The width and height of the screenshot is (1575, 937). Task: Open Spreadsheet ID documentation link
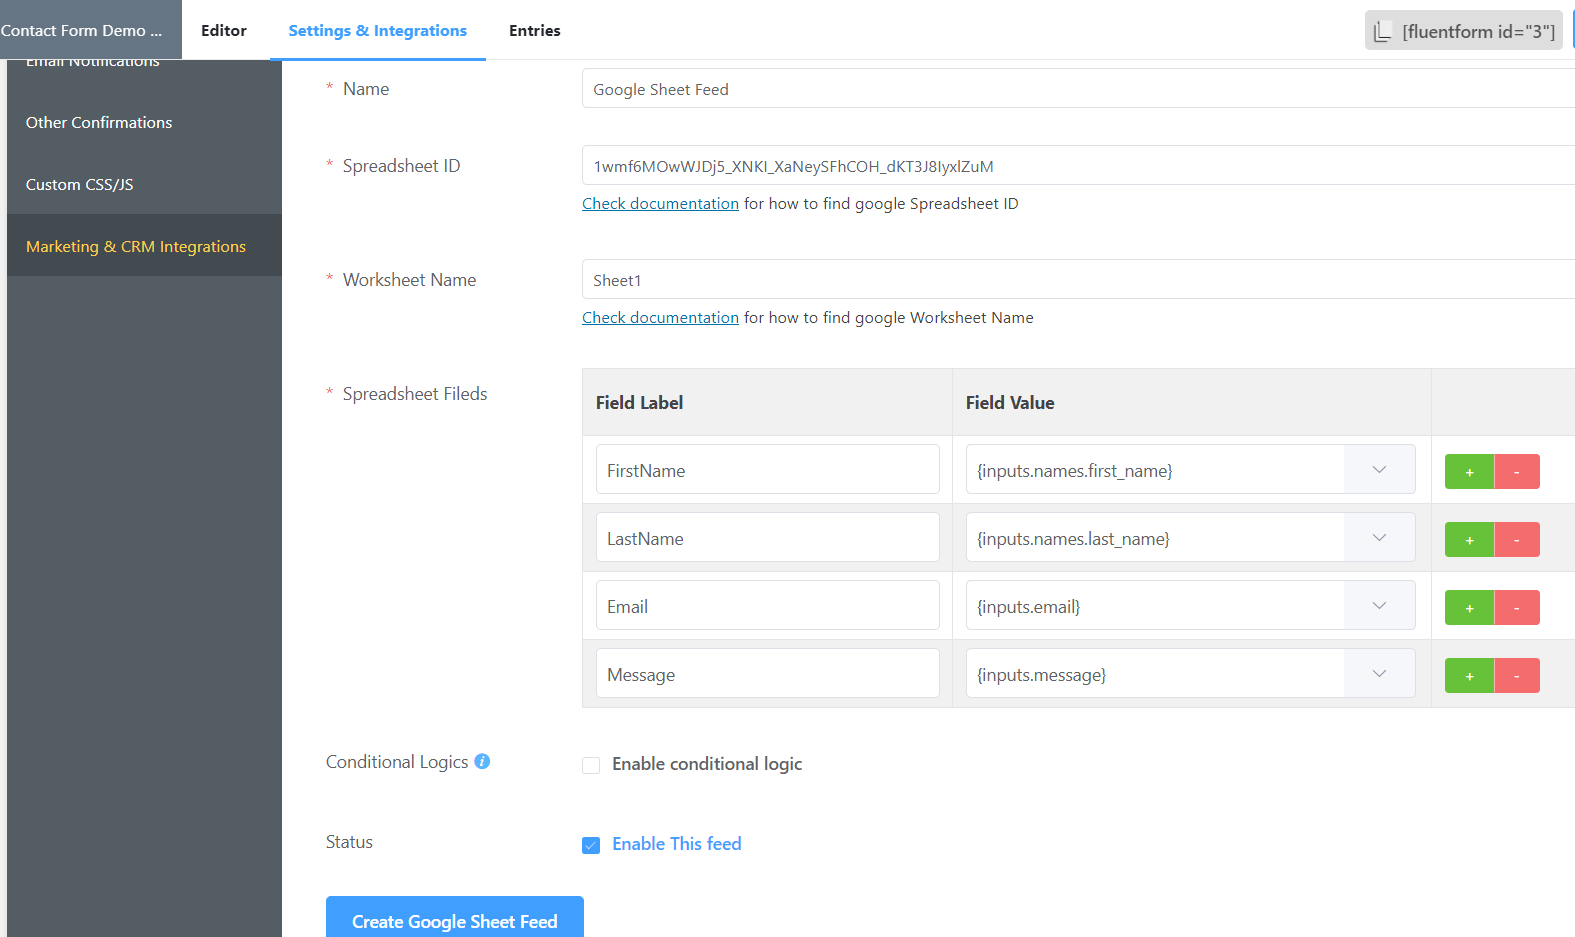pyautogui.click(x=660, y=203)
